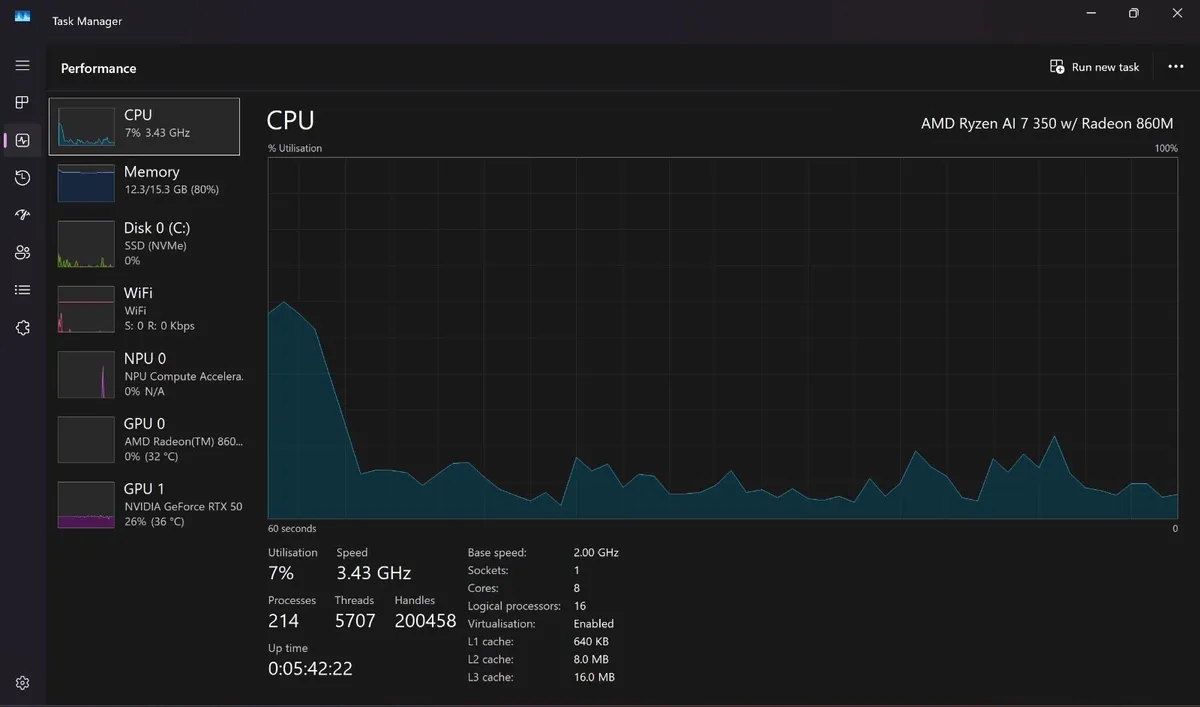Click the 60 seconds axis label
The image size is (1200, 707).
click(x=292, y=528)
